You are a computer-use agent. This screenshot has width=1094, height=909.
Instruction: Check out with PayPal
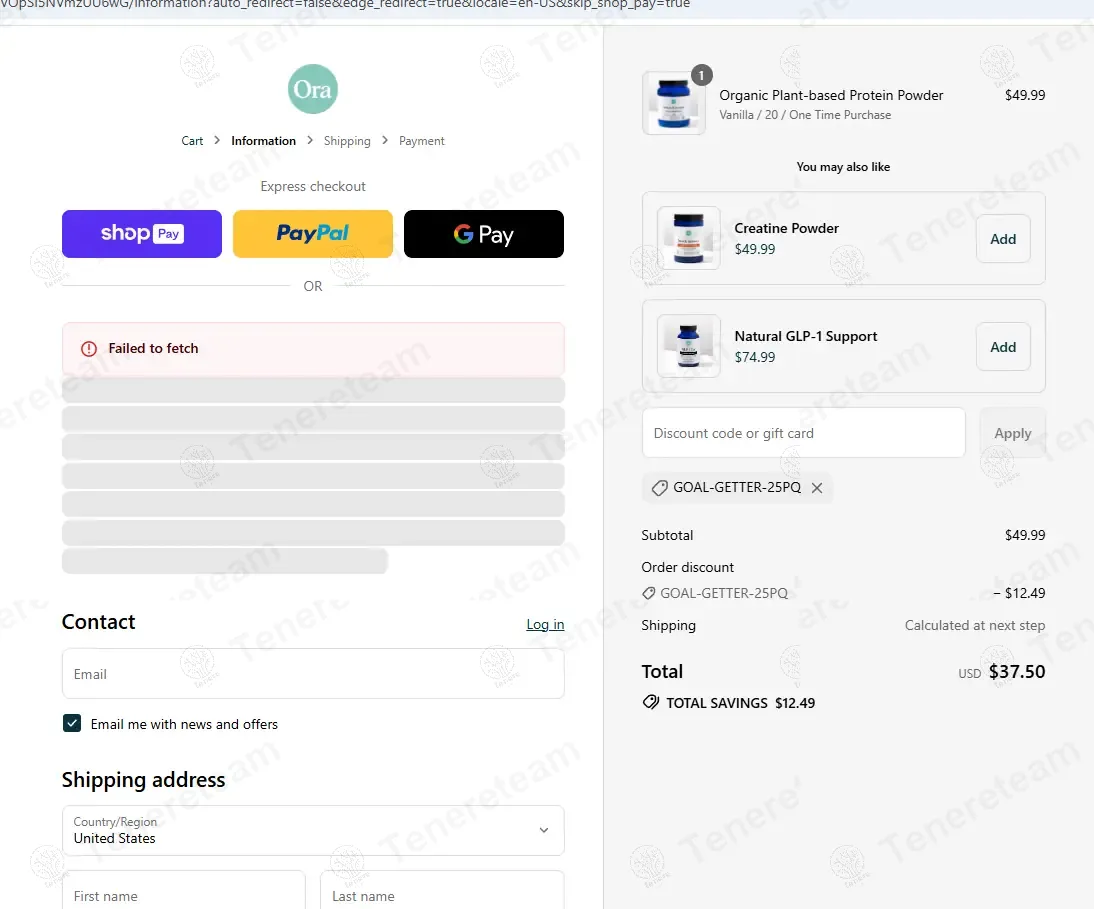(313, 234)
